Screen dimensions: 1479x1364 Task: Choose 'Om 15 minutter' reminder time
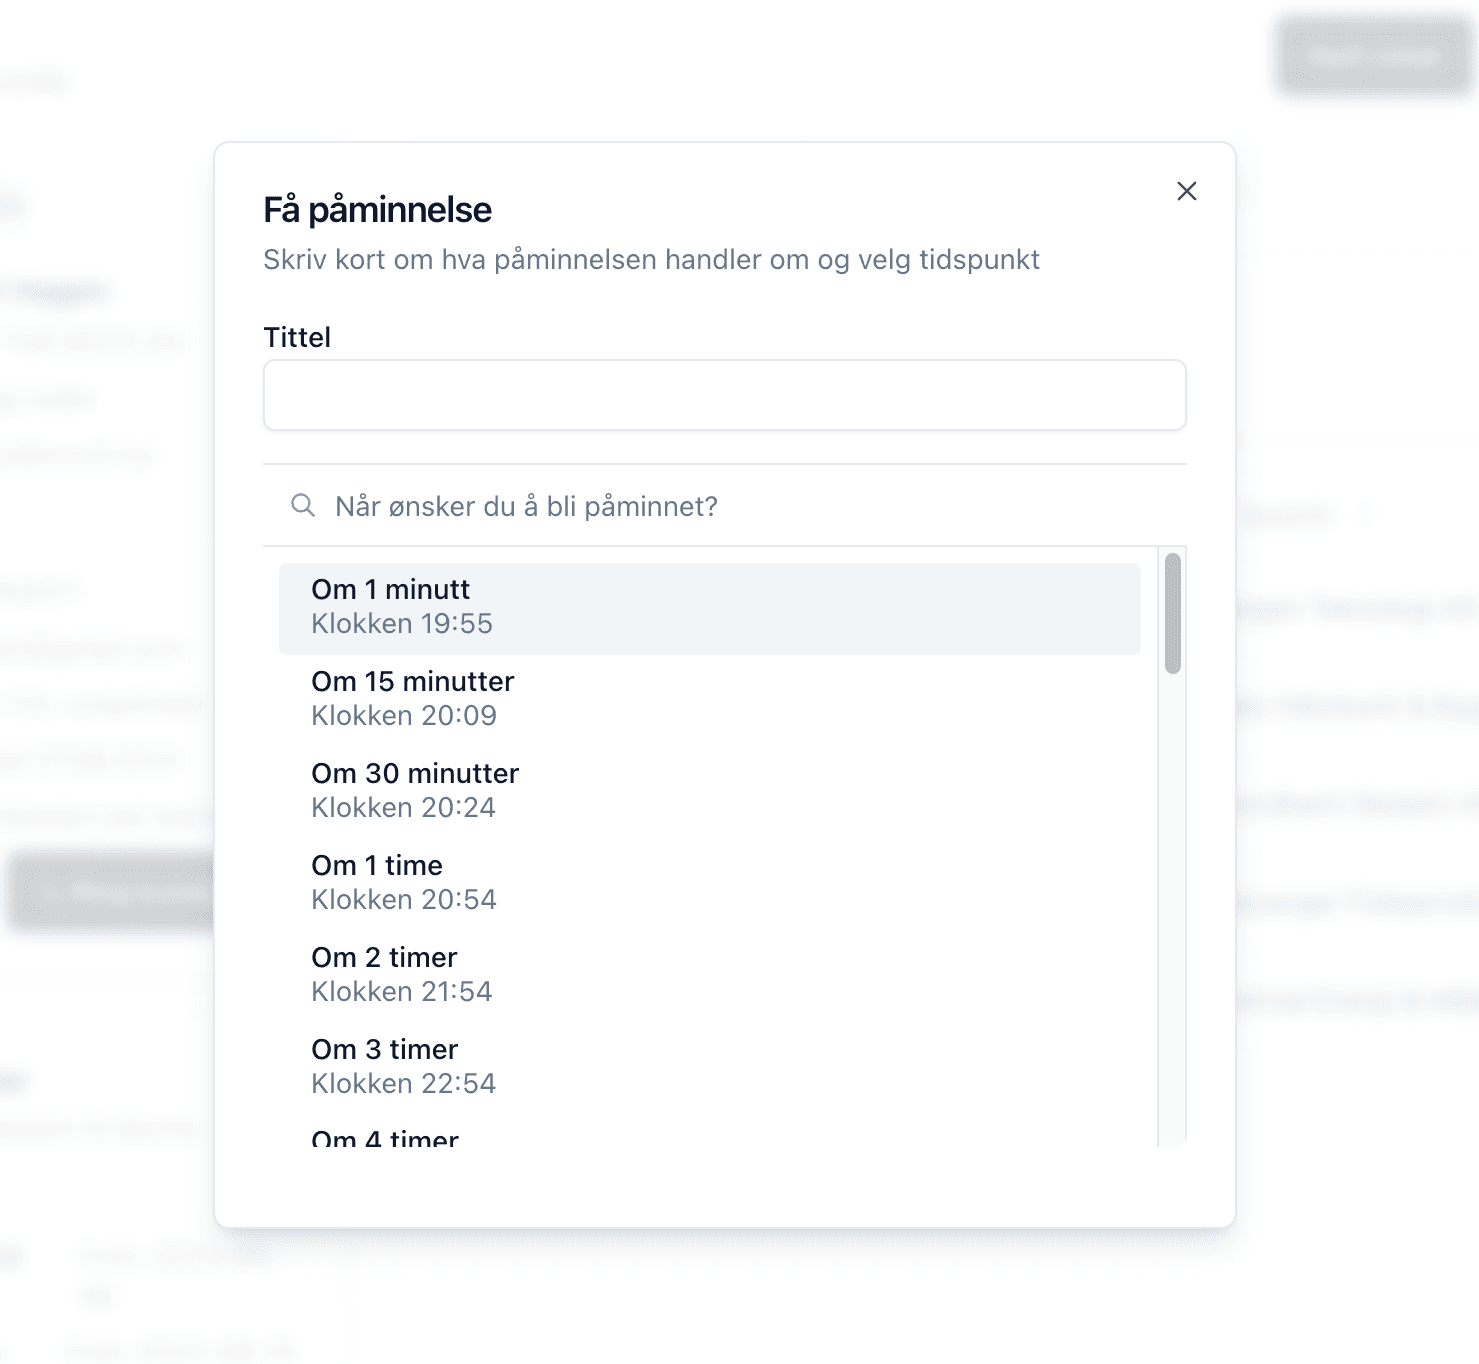coord(709,699)
